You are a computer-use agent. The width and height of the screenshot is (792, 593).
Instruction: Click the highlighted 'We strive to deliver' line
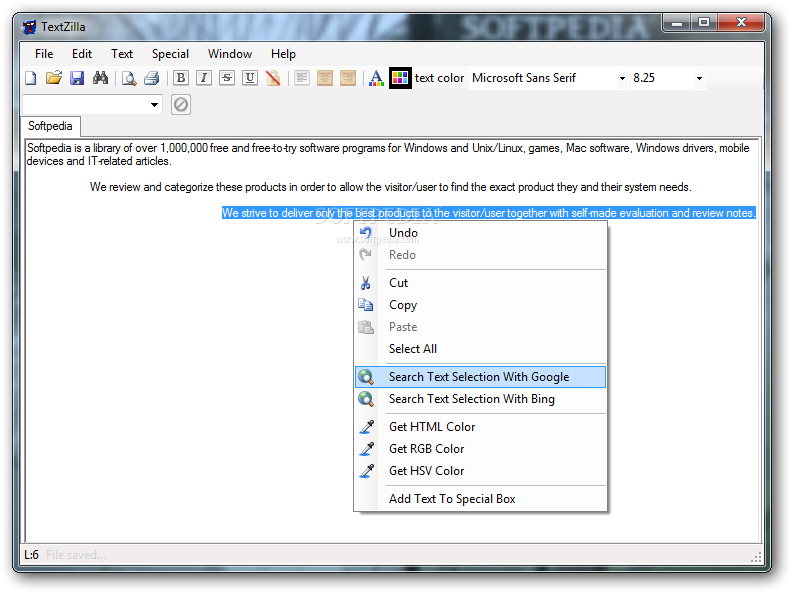pyautogui.click(x=489, y=213)
